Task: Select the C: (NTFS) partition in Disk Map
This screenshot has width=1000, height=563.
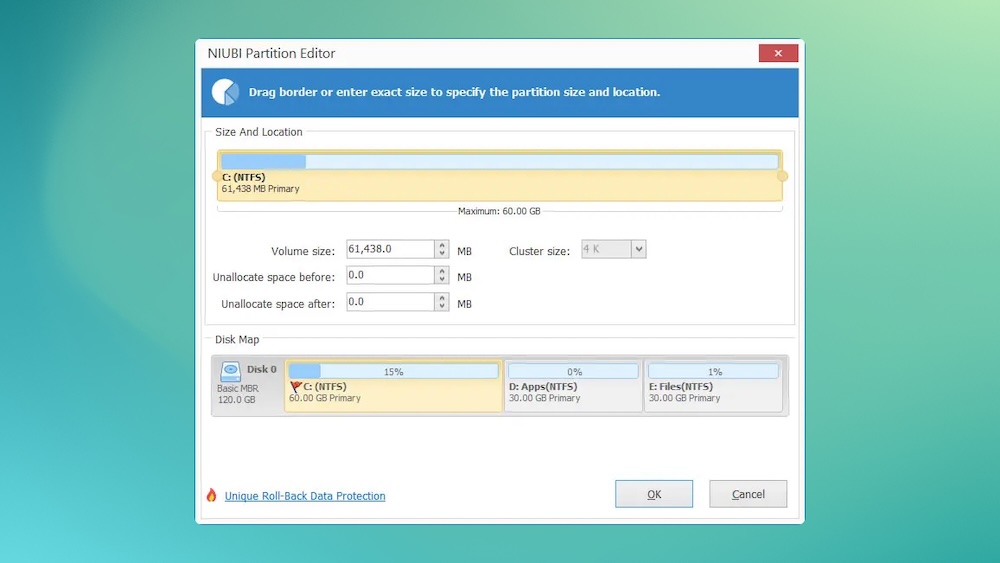Action: point(393,391)
